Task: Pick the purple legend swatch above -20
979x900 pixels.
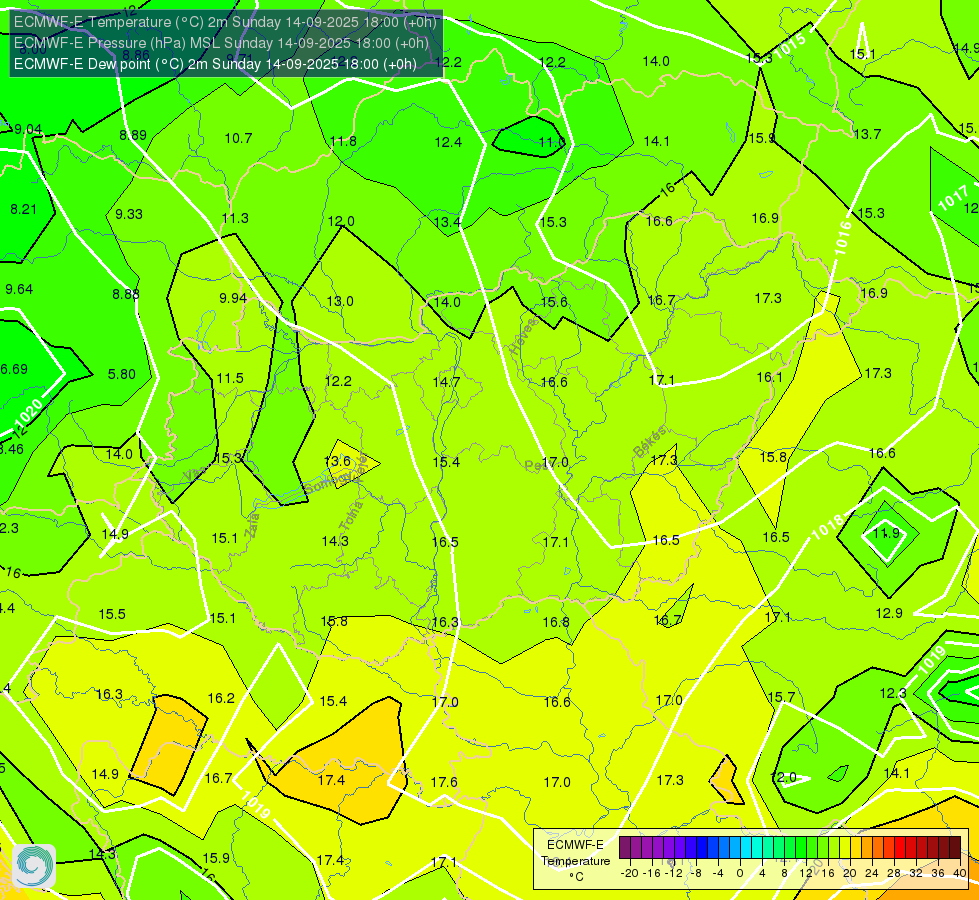Action: (625, 848)
